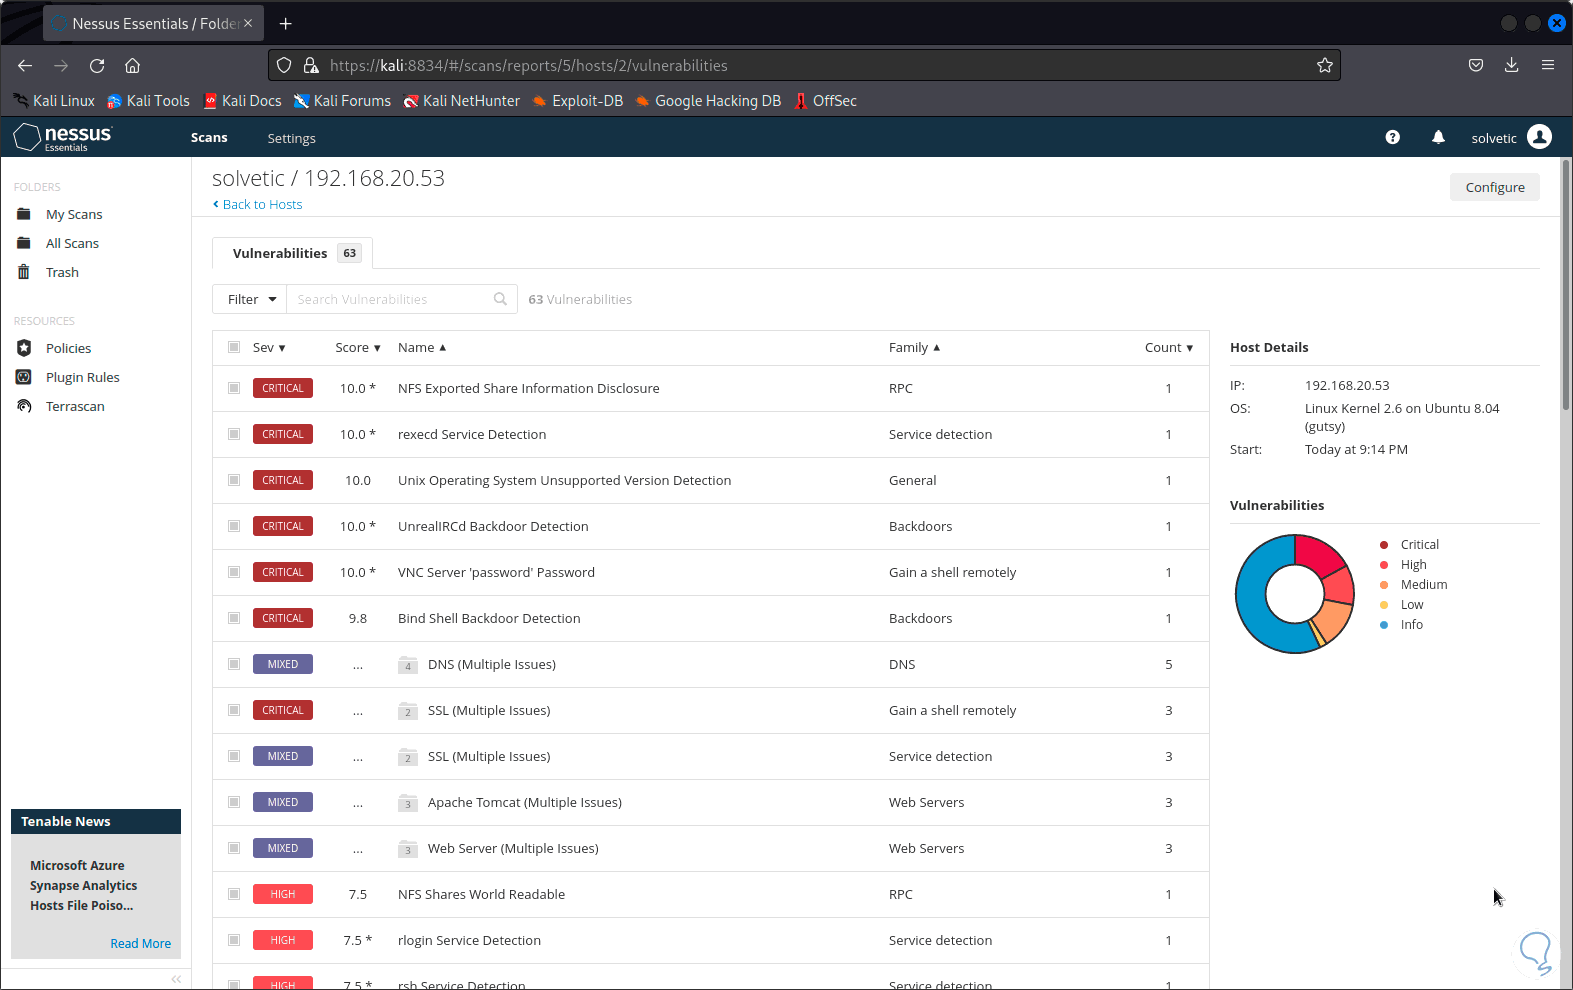
Task: Click the Terrascan icon
Action: click(x=24, y=406)
